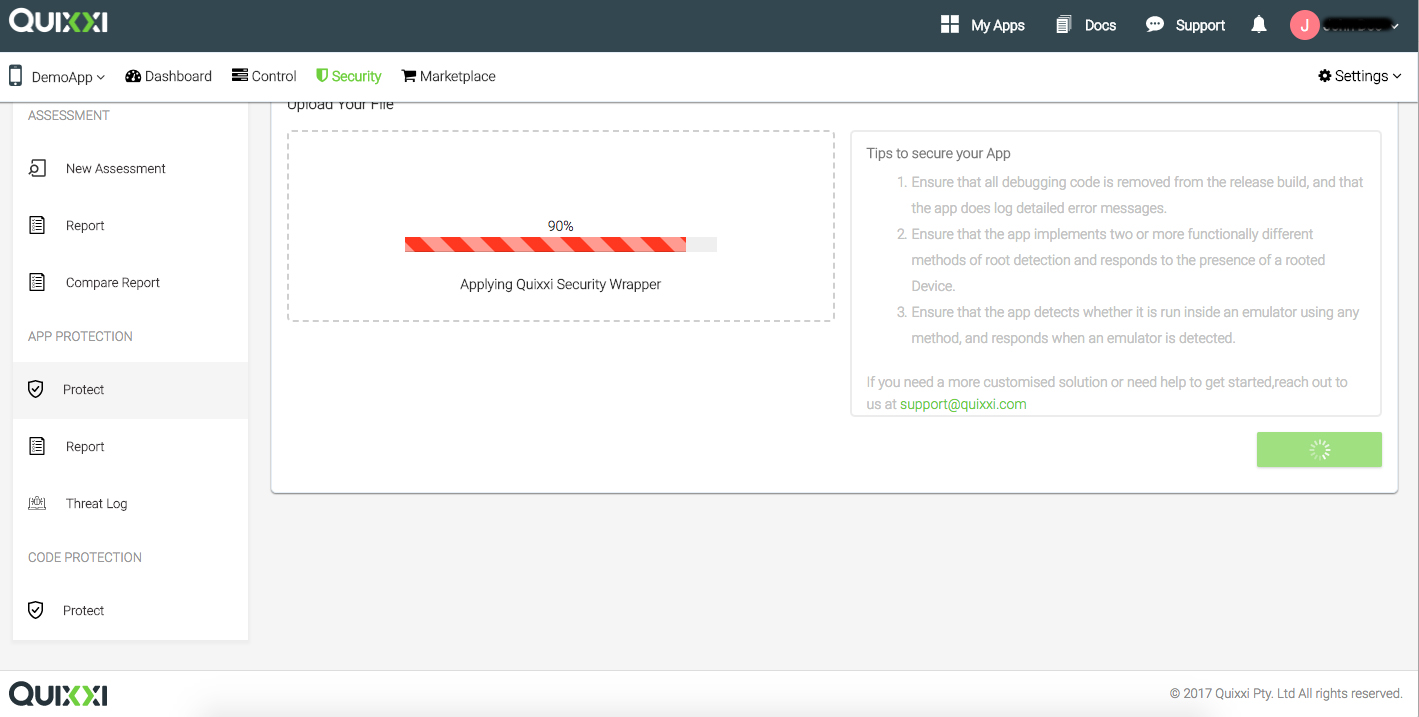Click the Support chat bubble icon

coord(1154,25)
